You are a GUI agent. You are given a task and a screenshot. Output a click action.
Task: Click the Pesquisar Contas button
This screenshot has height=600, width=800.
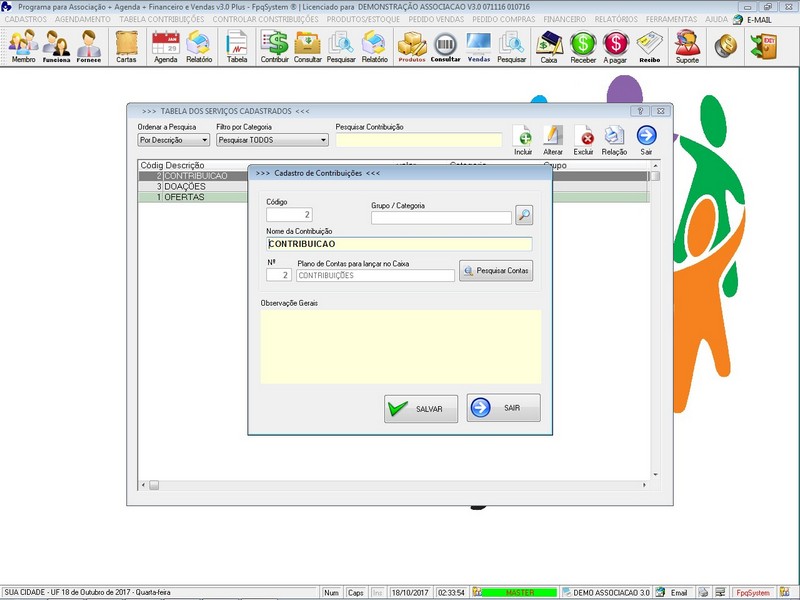click(x=496, y=270)
